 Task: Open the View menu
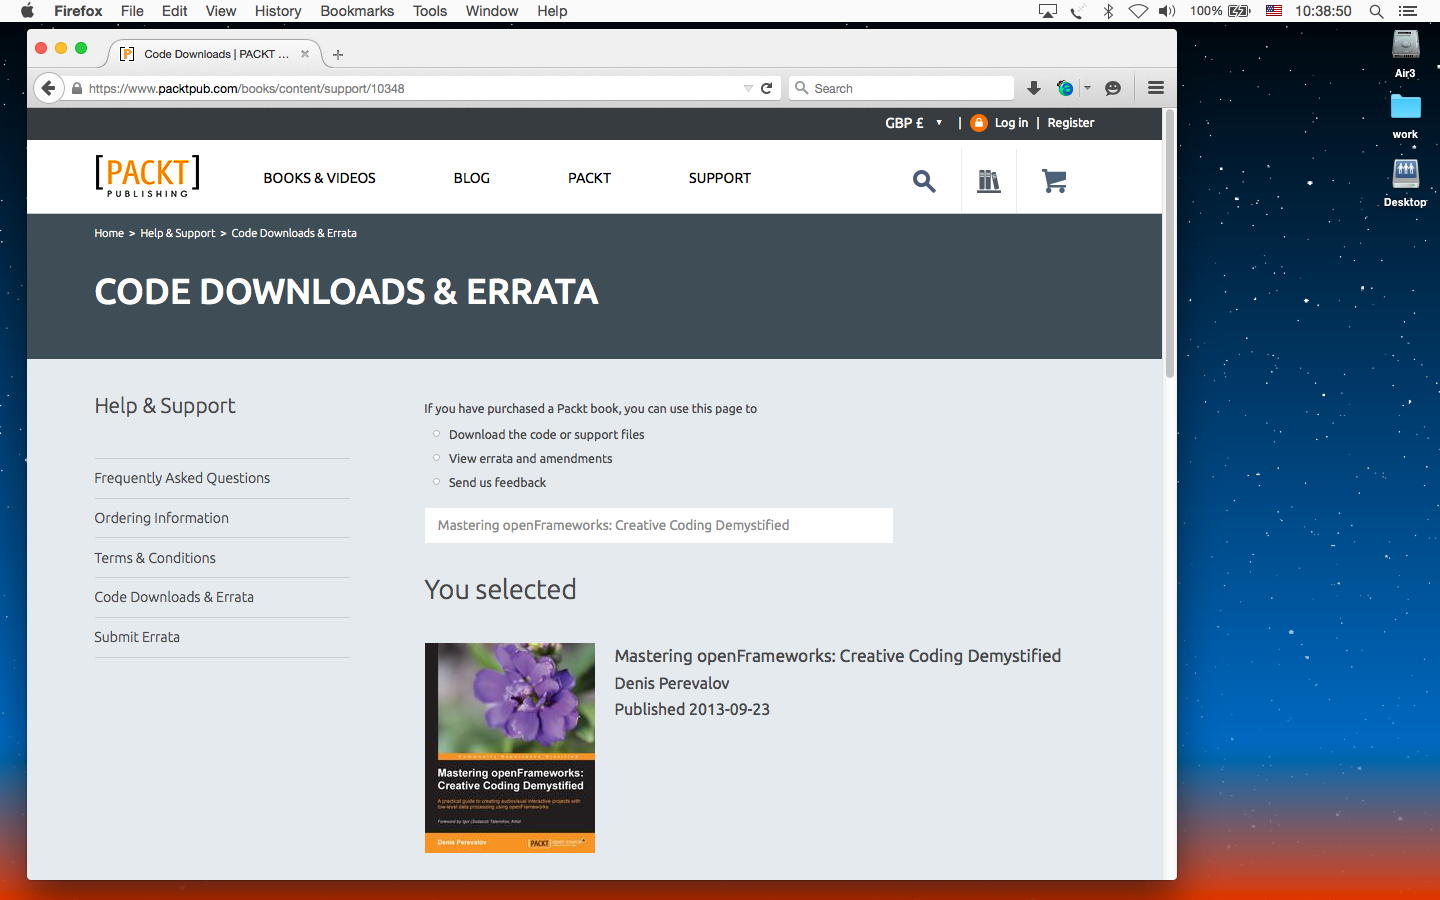(221, 11)
